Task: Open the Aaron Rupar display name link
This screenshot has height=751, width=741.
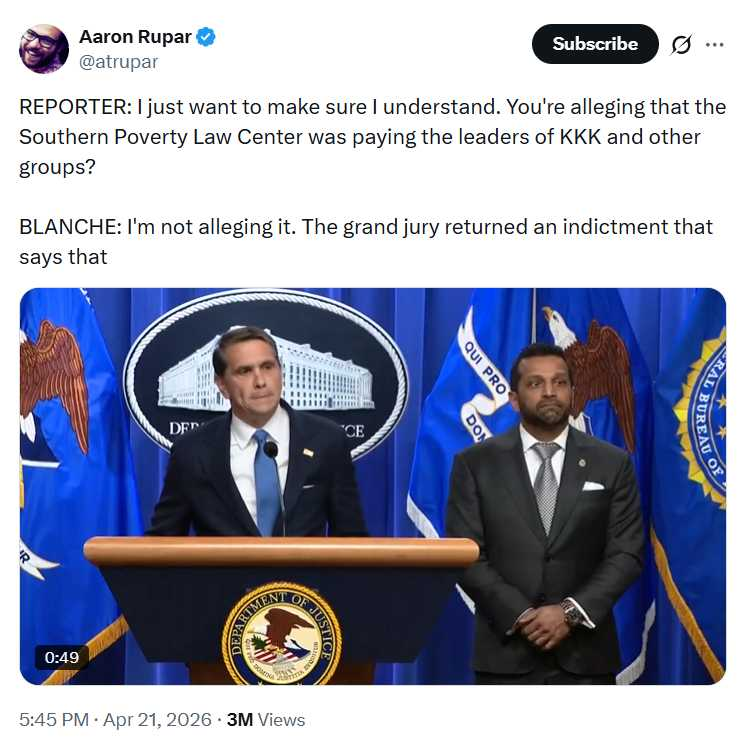Action: click(x=134, y=38)
